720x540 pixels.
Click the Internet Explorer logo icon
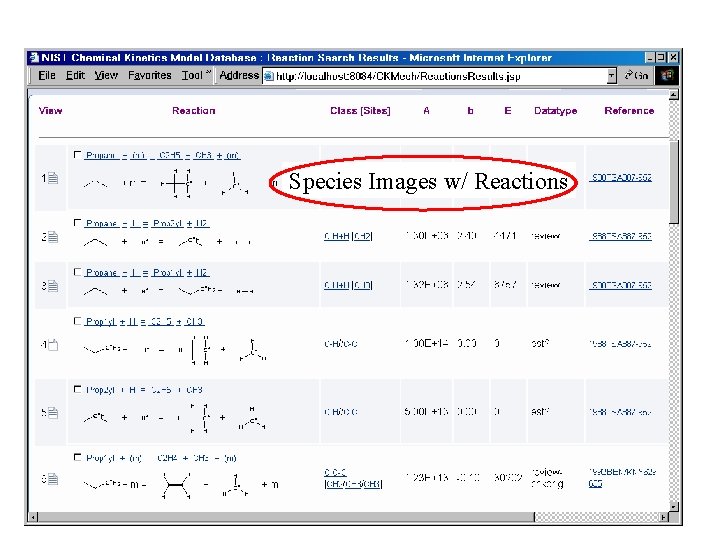[666, 75]
